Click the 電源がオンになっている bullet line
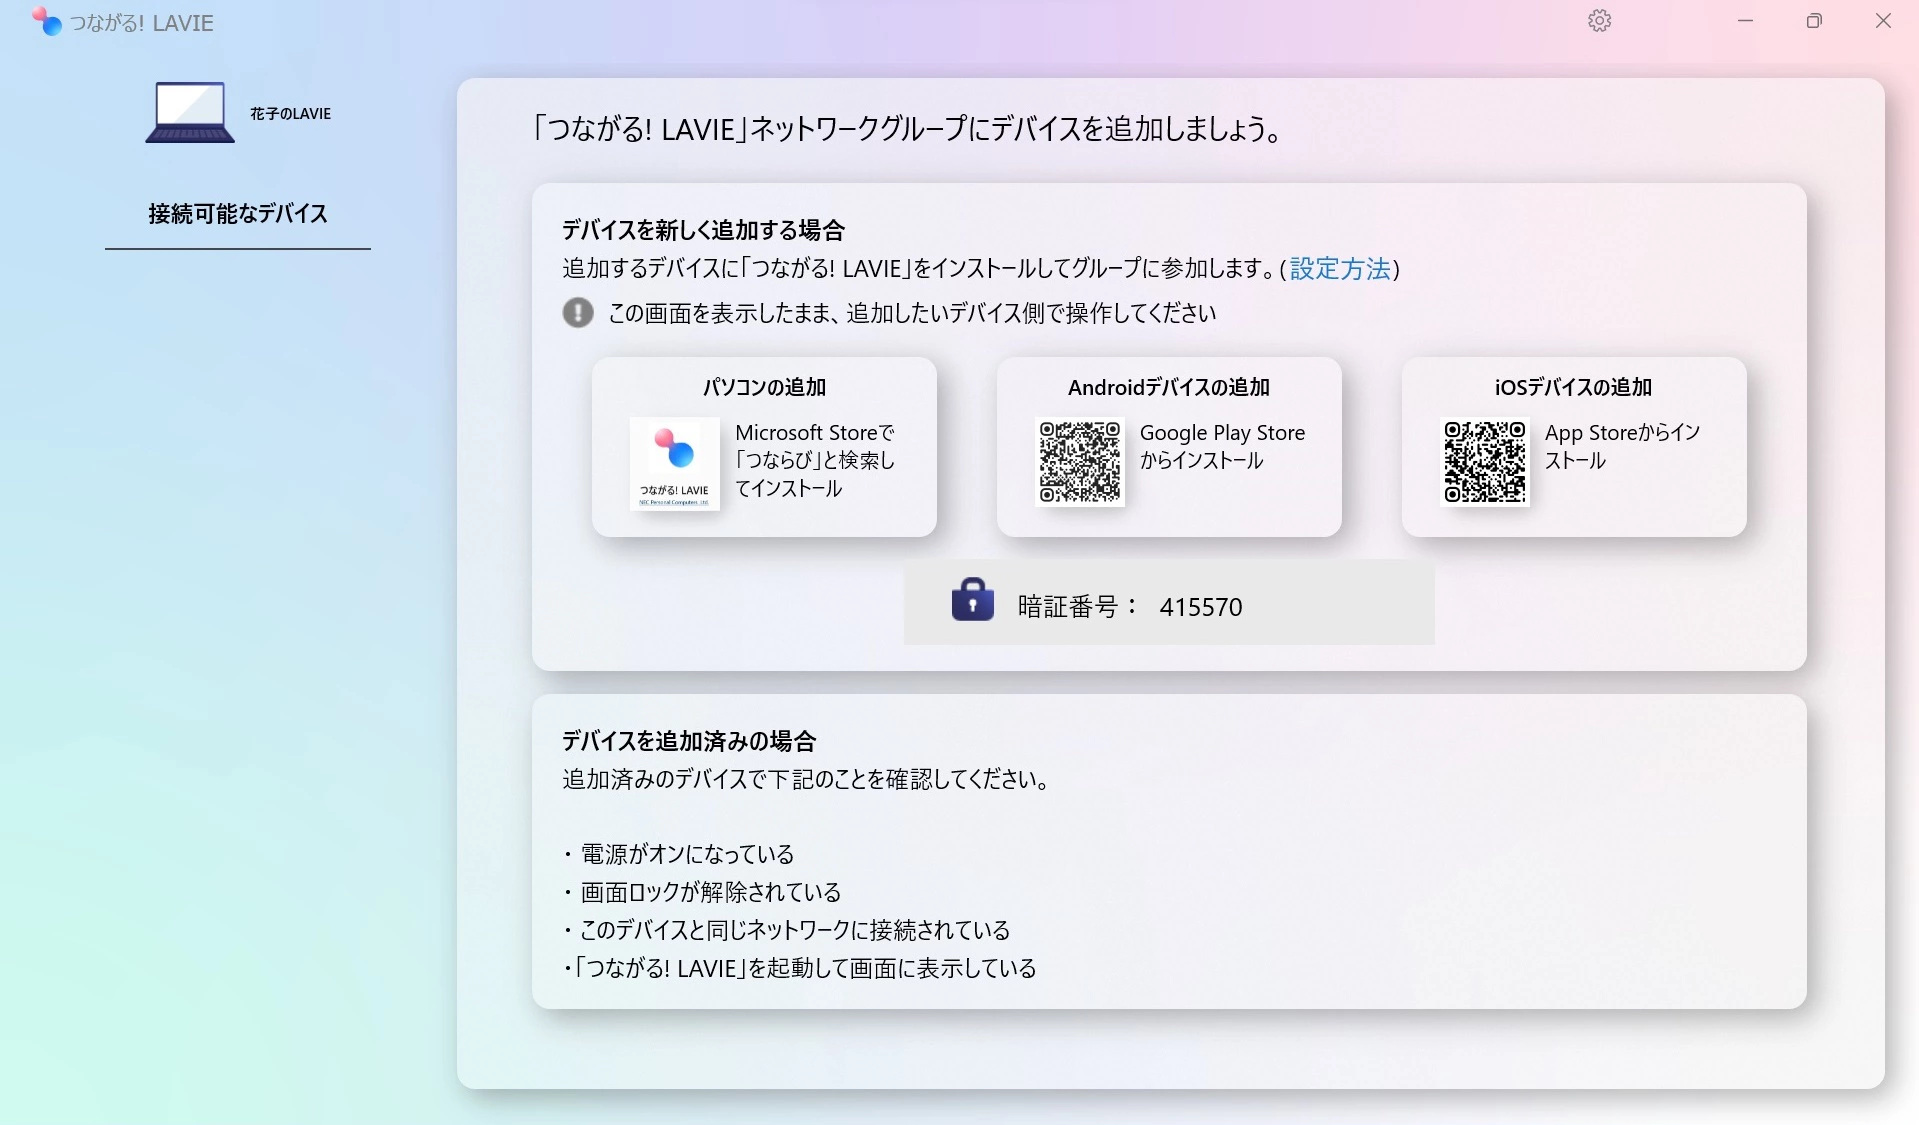The height and width of the screenshot is (1125, 1919). [680, 854]
